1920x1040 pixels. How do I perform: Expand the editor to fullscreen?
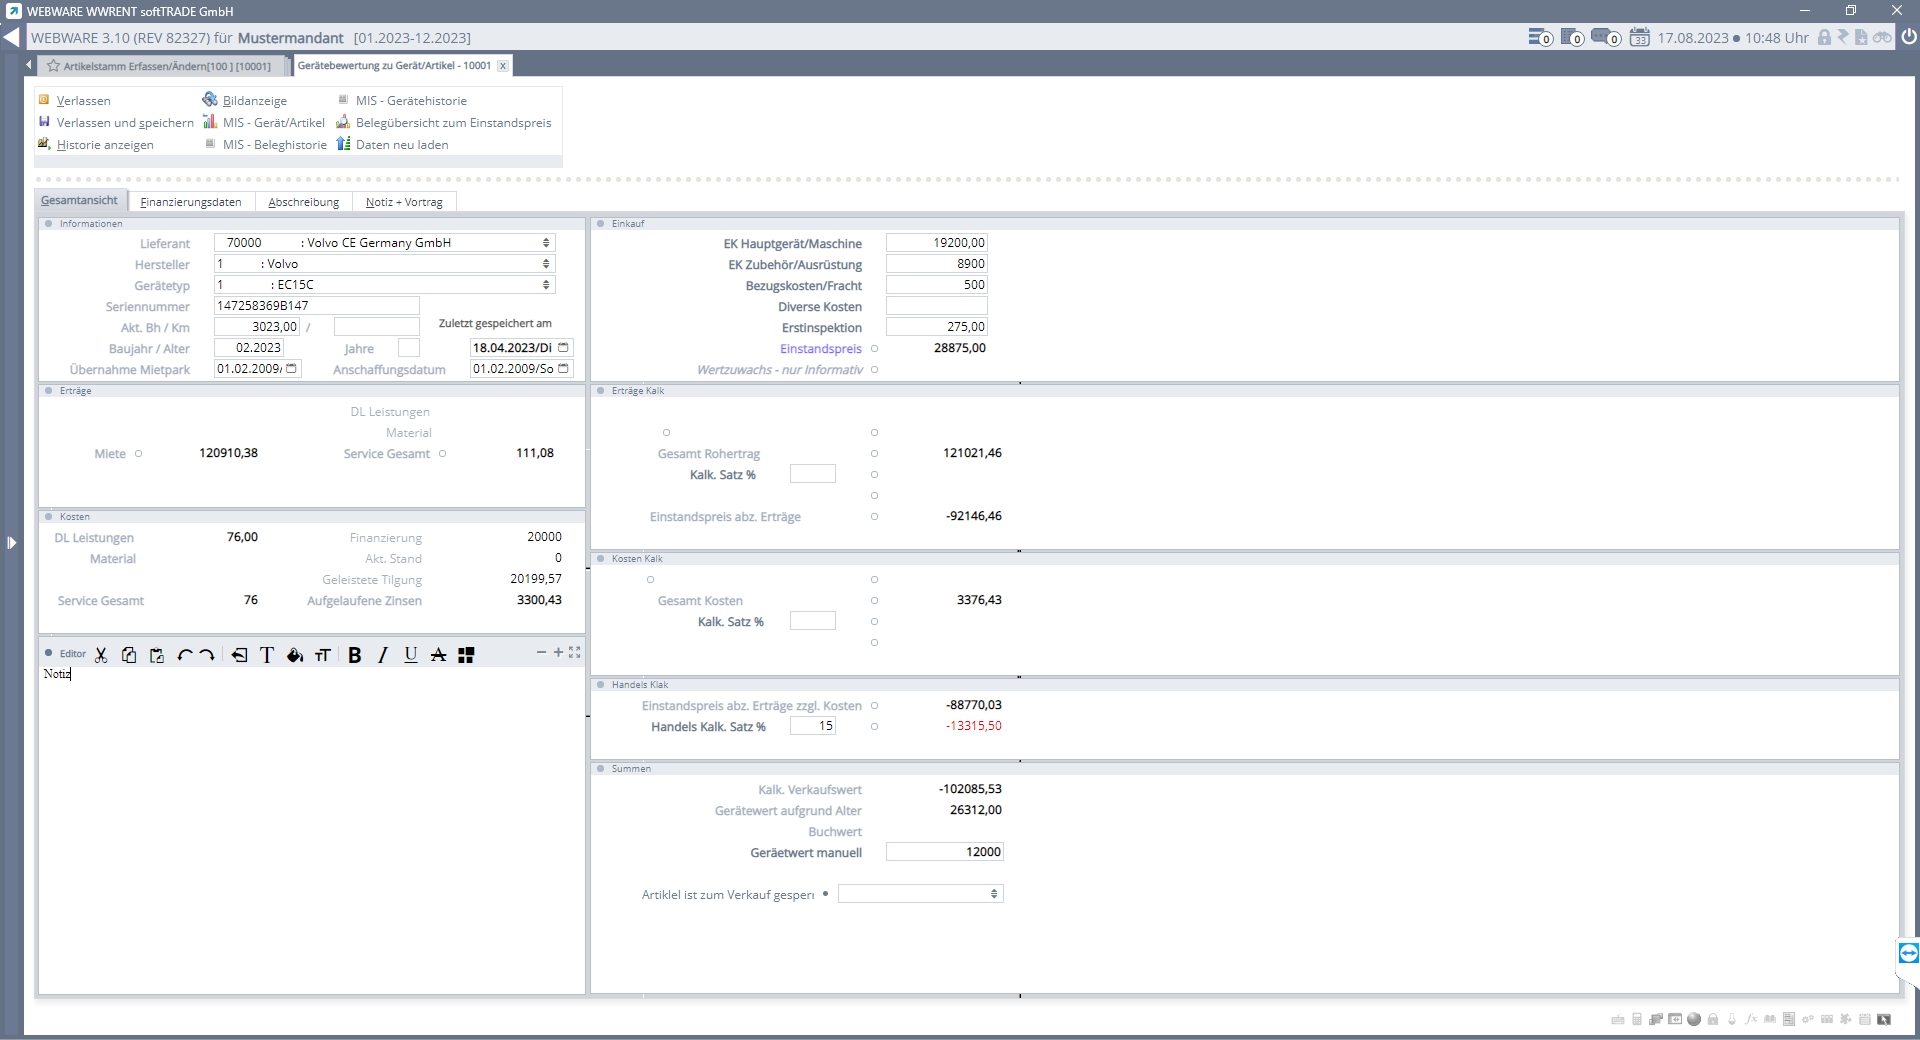[x=575, y=652]
